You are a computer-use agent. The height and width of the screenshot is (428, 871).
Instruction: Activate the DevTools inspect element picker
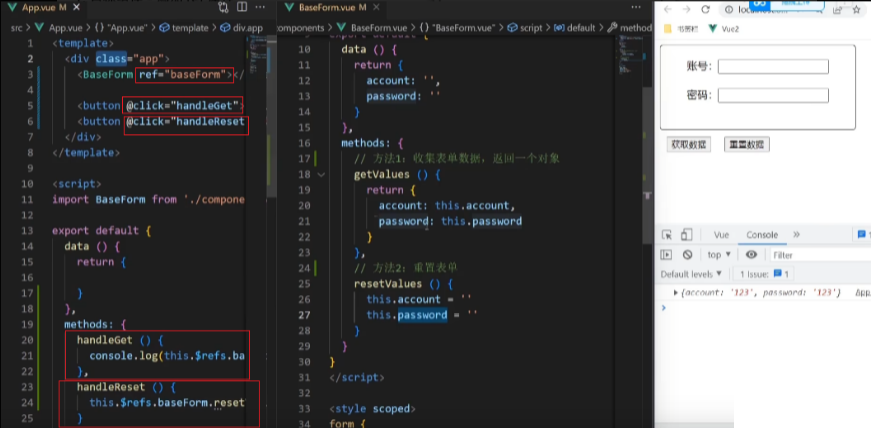(x=667, y=235)
